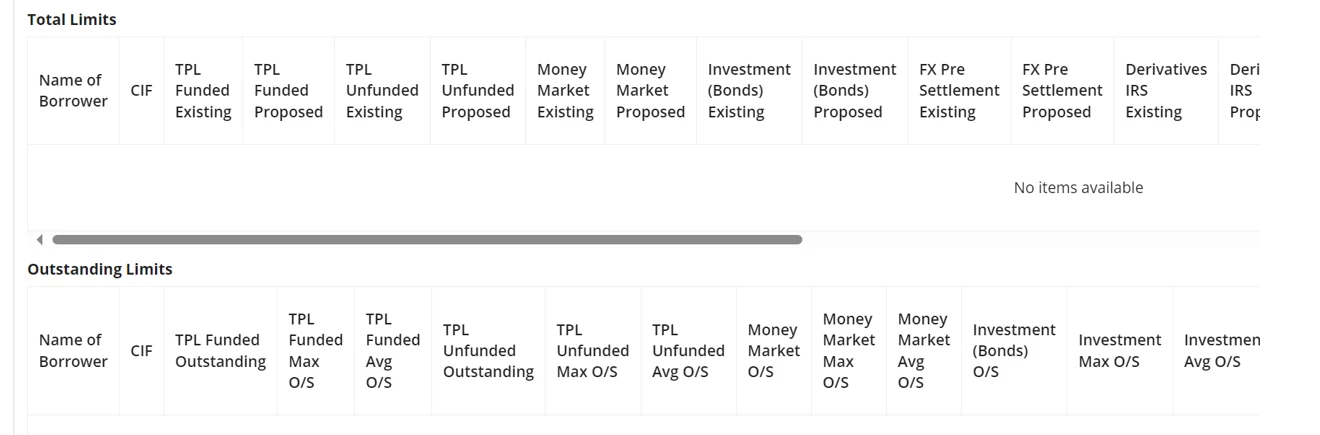Screen dimensions: 1320x435
Task: Select Money Market Avg O/S header
Action: (x=923, y=351)
